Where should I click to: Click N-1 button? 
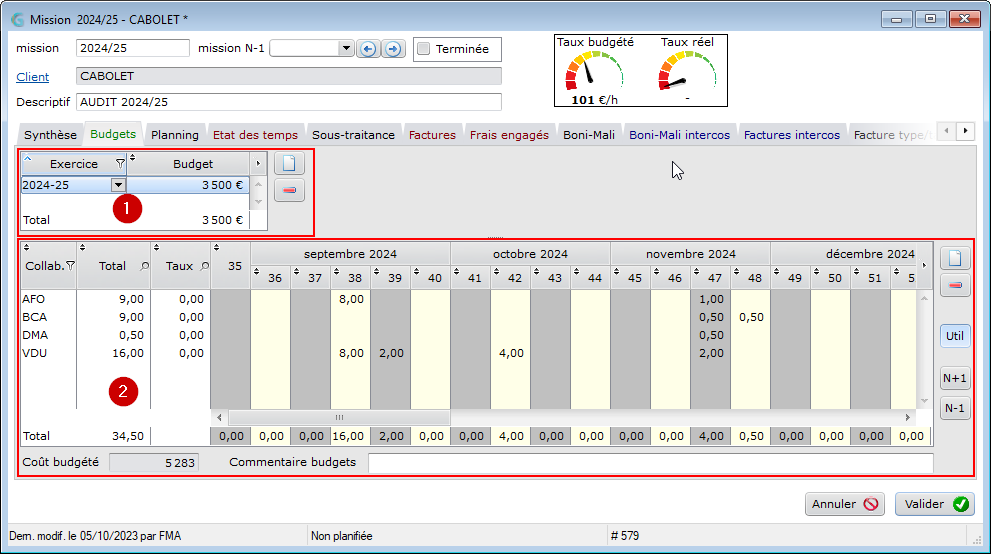[955, 408]
